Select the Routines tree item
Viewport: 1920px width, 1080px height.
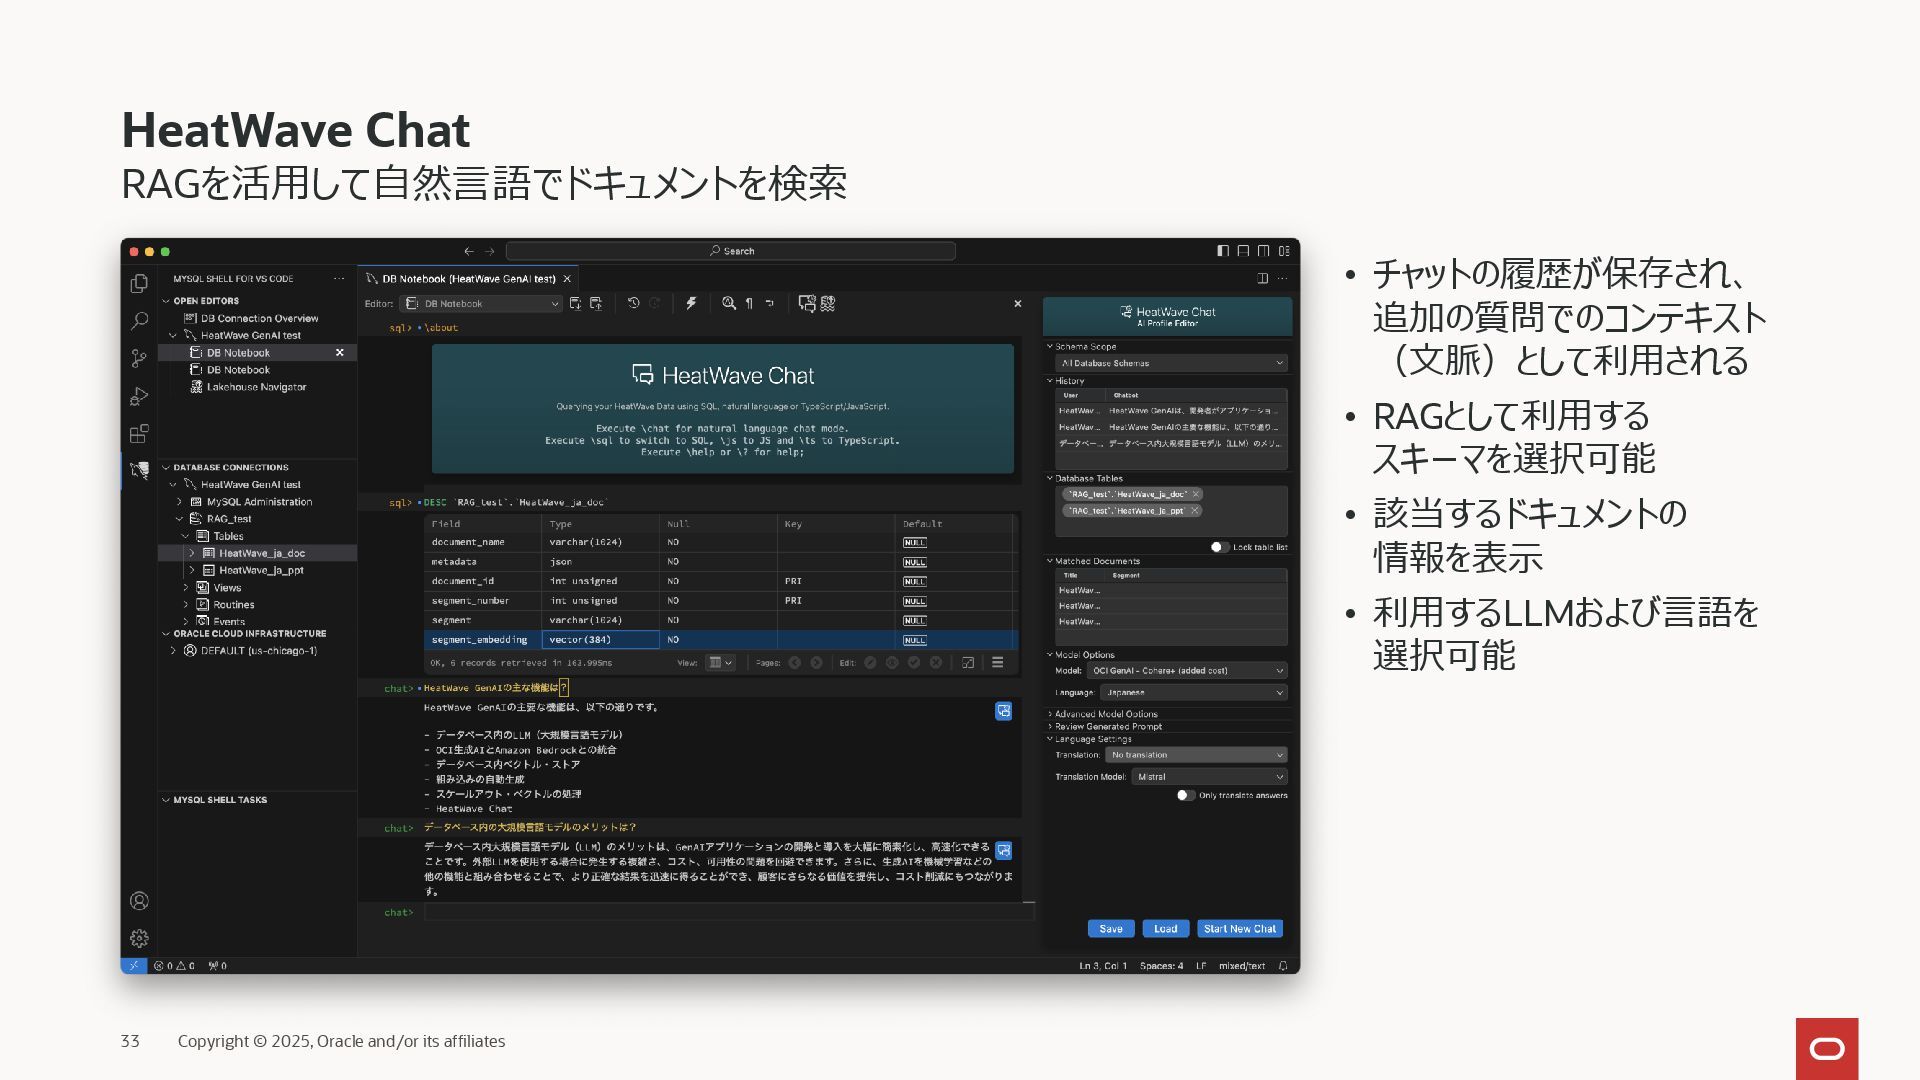click(233, 605)
